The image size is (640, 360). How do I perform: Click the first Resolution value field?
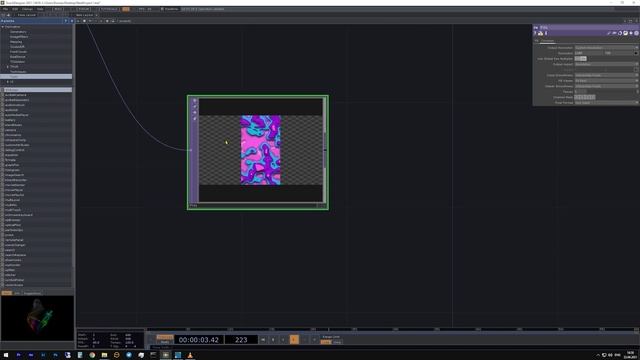pos(589,53)
